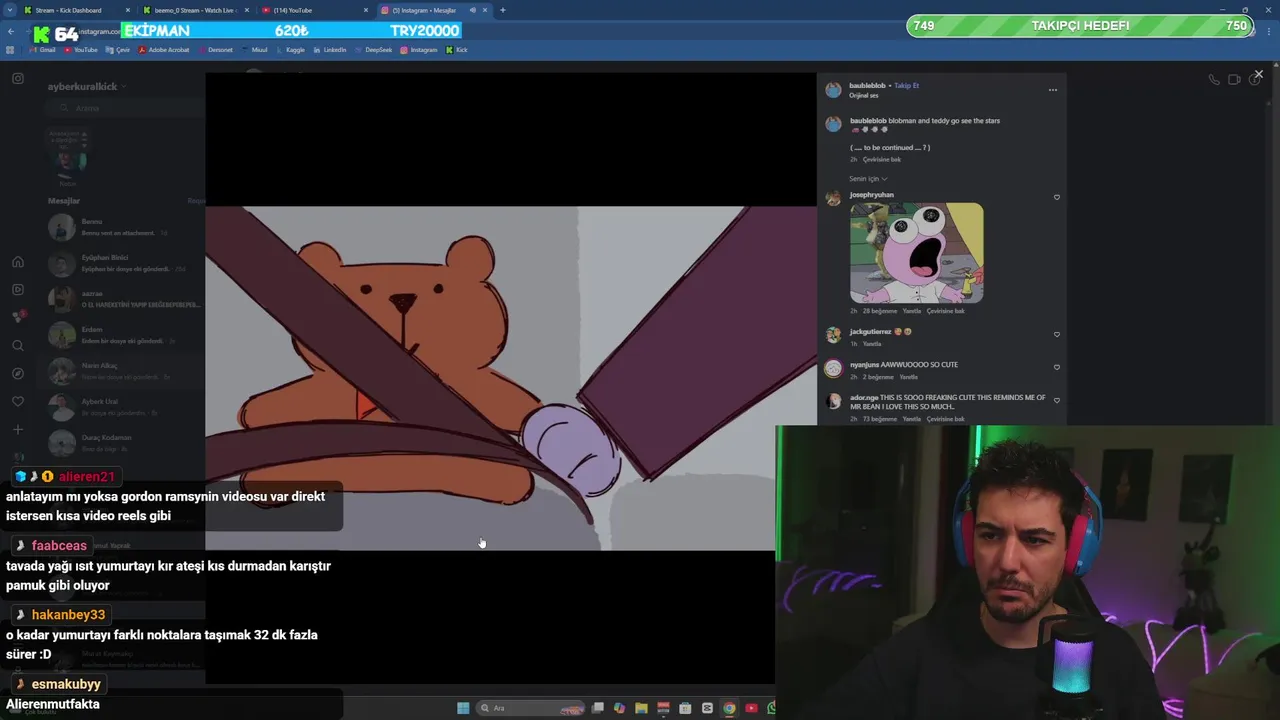This screenshot has width=1280, height=720.
Task: Click 'Çevirisine bak' under baubleblob caption
Action: pos(882,159)
